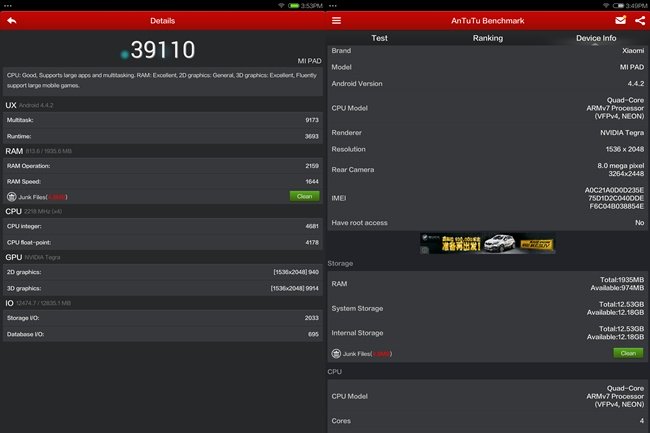
Task: Tap the System Storage row
Action: 488,308
